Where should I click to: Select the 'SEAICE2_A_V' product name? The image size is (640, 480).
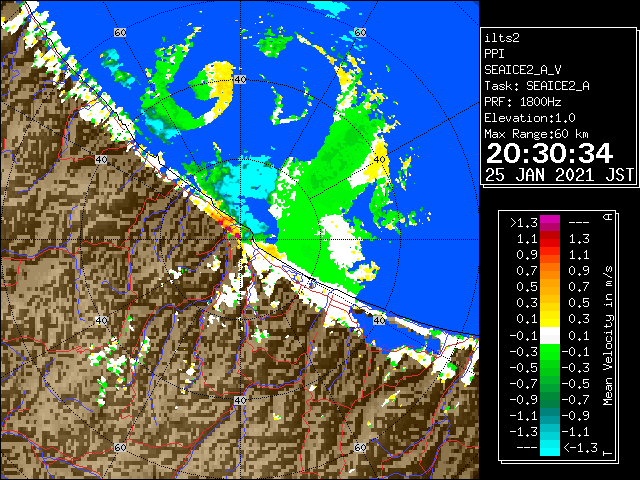(523, 70)
